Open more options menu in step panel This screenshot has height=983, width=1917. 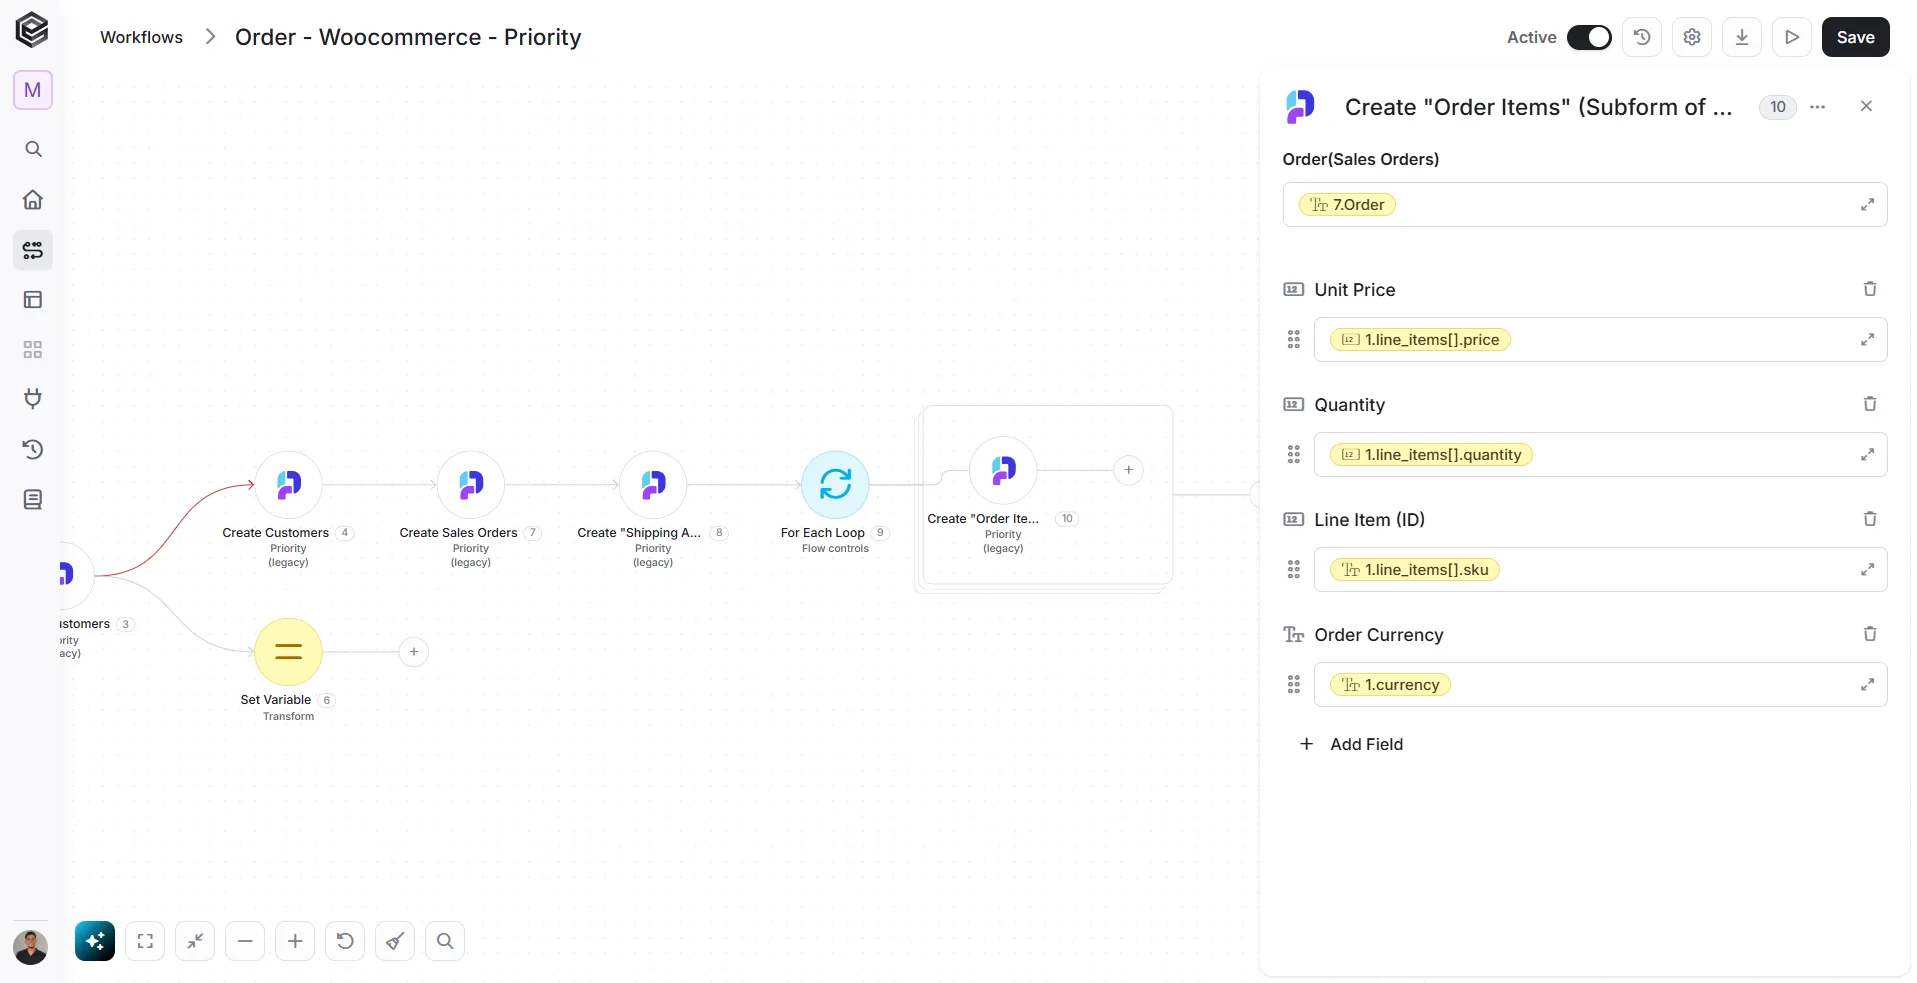tap(1818, 107)
